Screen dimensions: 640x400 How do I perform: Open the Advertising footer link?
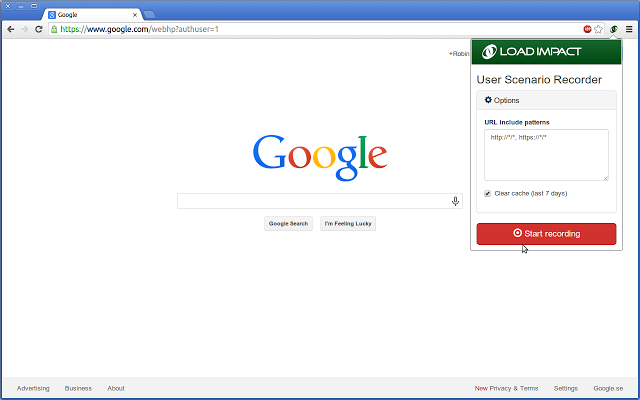point(33,388)
